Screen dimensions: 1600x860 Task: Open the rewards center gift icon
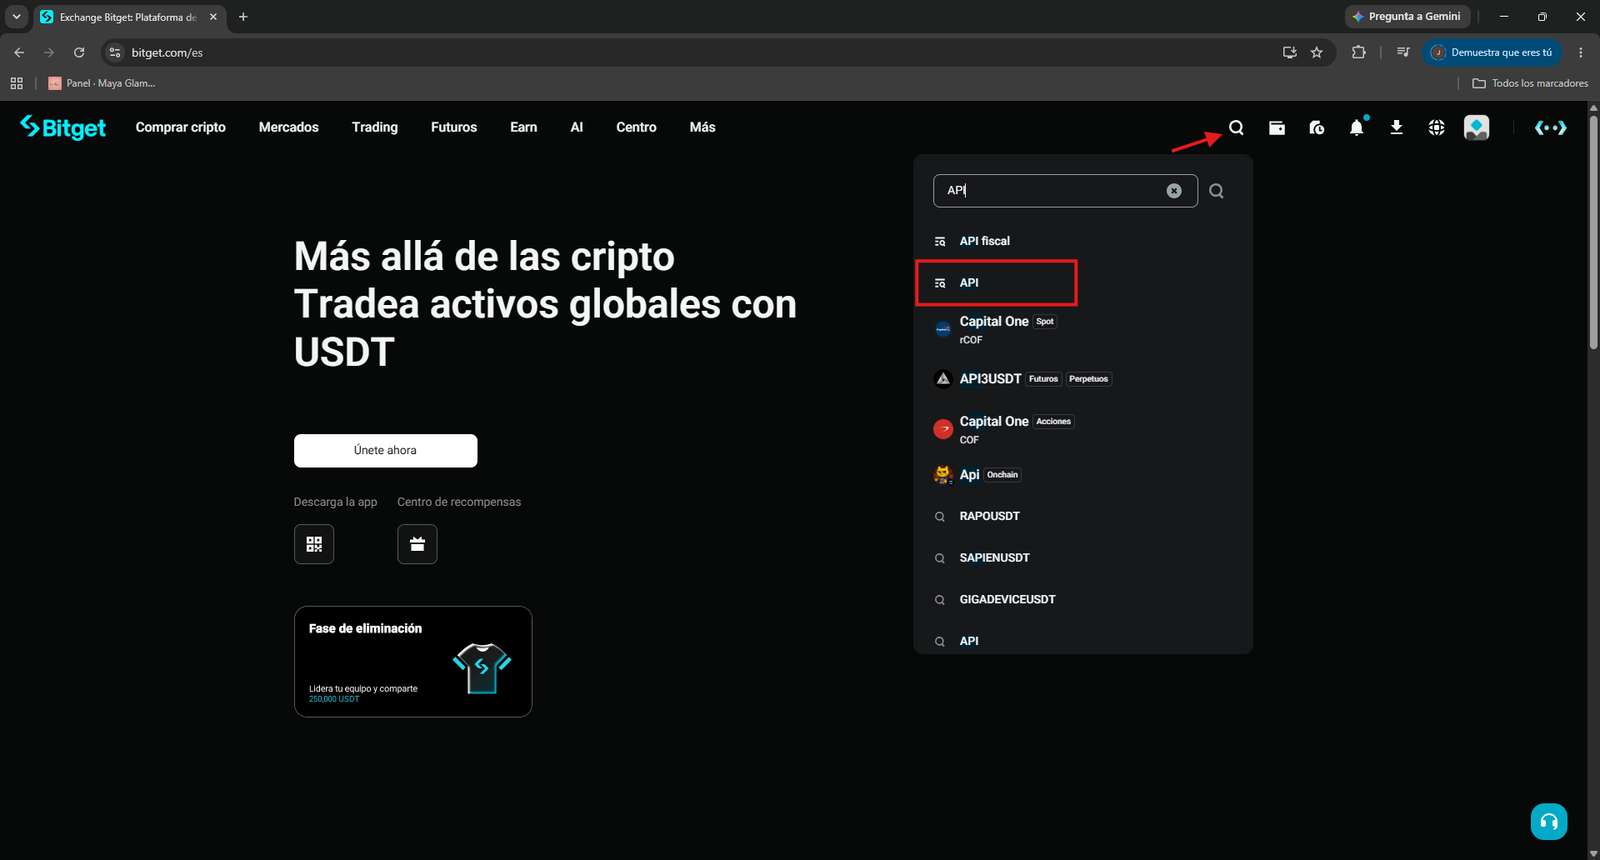[x=417, y=544]
